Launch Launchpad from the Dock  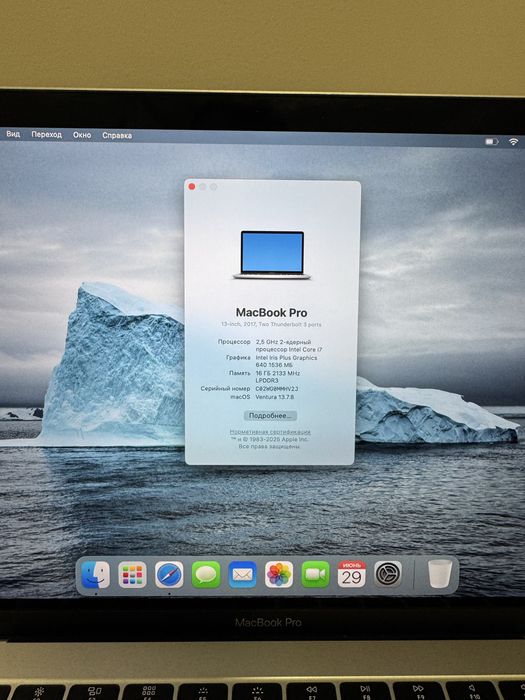point(132,574)
